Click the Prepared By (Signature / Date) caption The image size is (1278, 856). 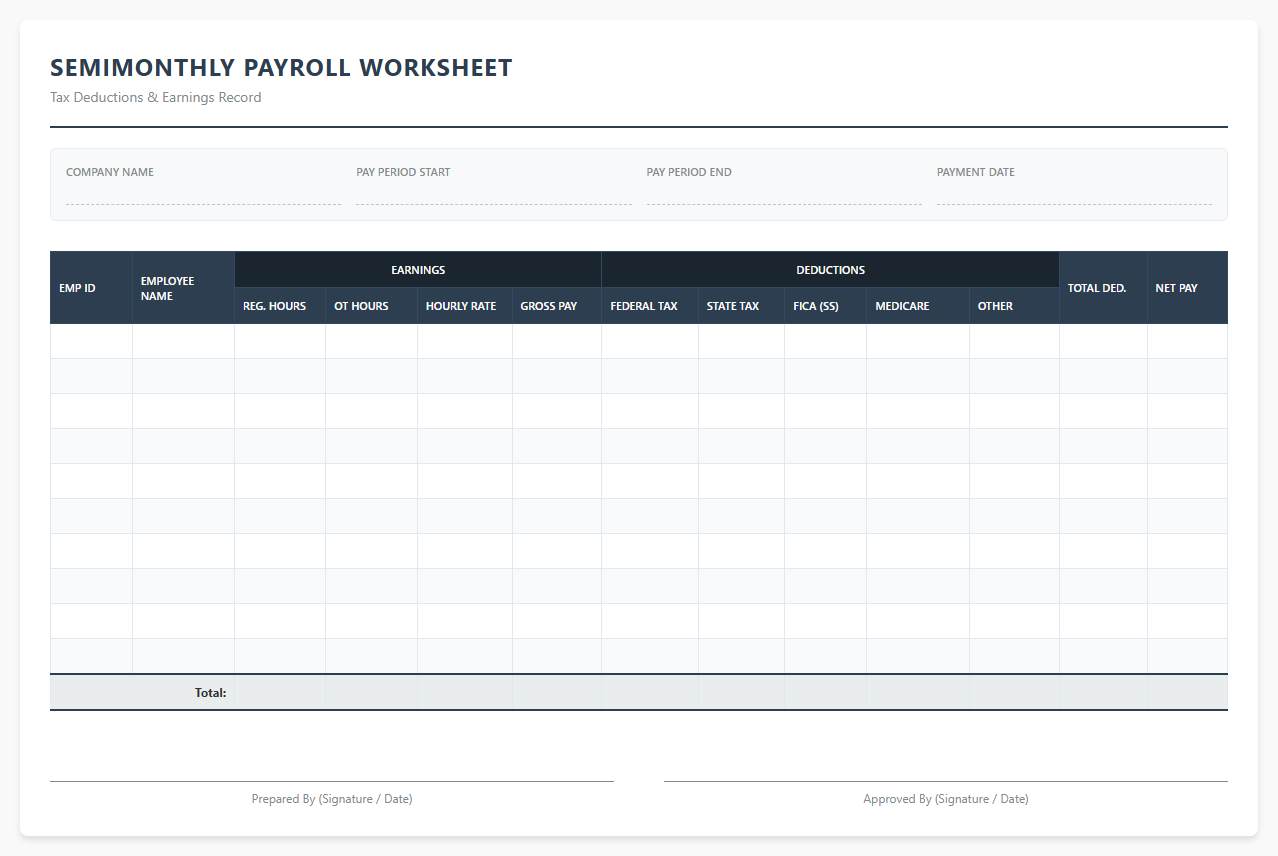click(332, 799)
